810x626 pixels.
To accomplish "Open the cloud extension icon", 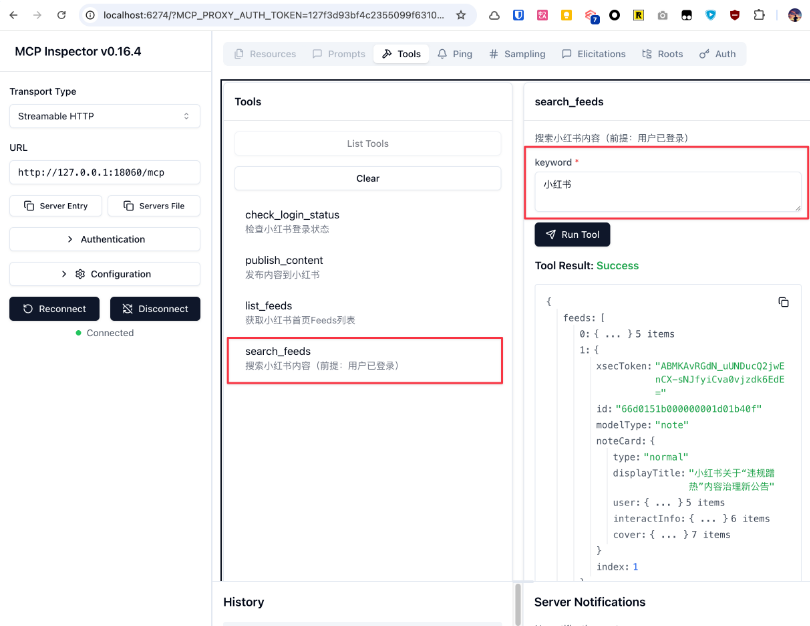I will click(x=494, y=15).
